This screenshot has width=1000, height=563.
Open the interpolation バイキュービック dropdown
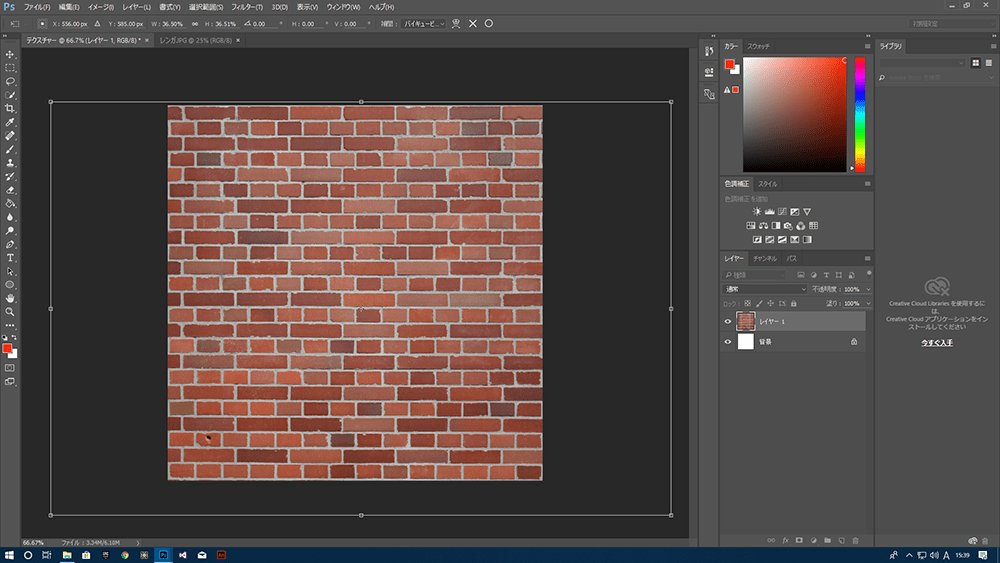tap(424, 23)
